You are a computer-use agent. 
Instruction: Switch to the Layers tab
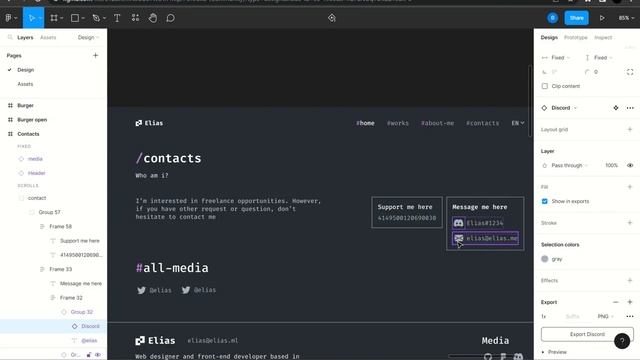[x=25, y=37]
